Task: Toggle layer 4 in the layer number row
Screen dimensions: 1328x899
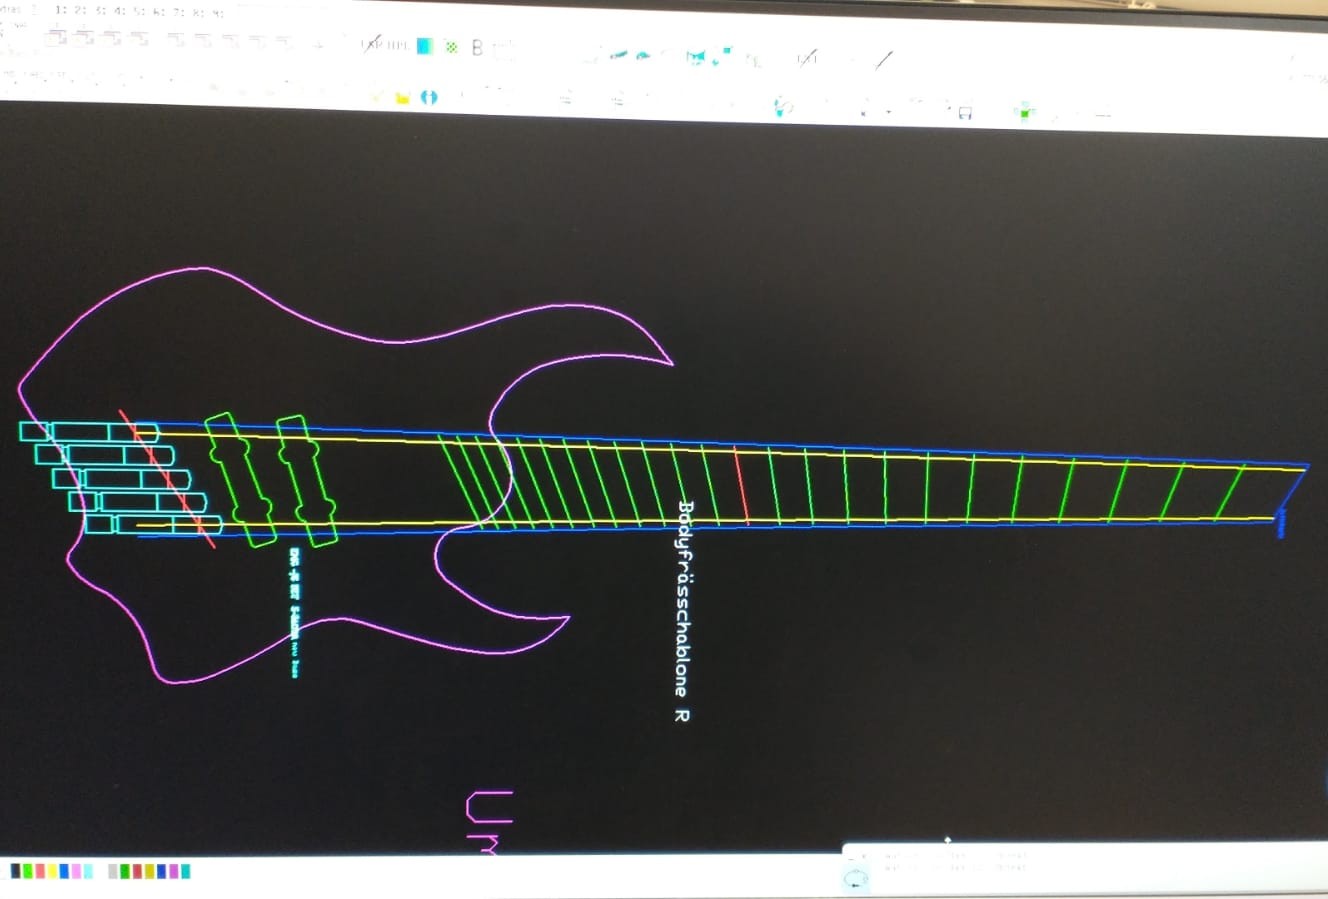Action: point(118,12)
